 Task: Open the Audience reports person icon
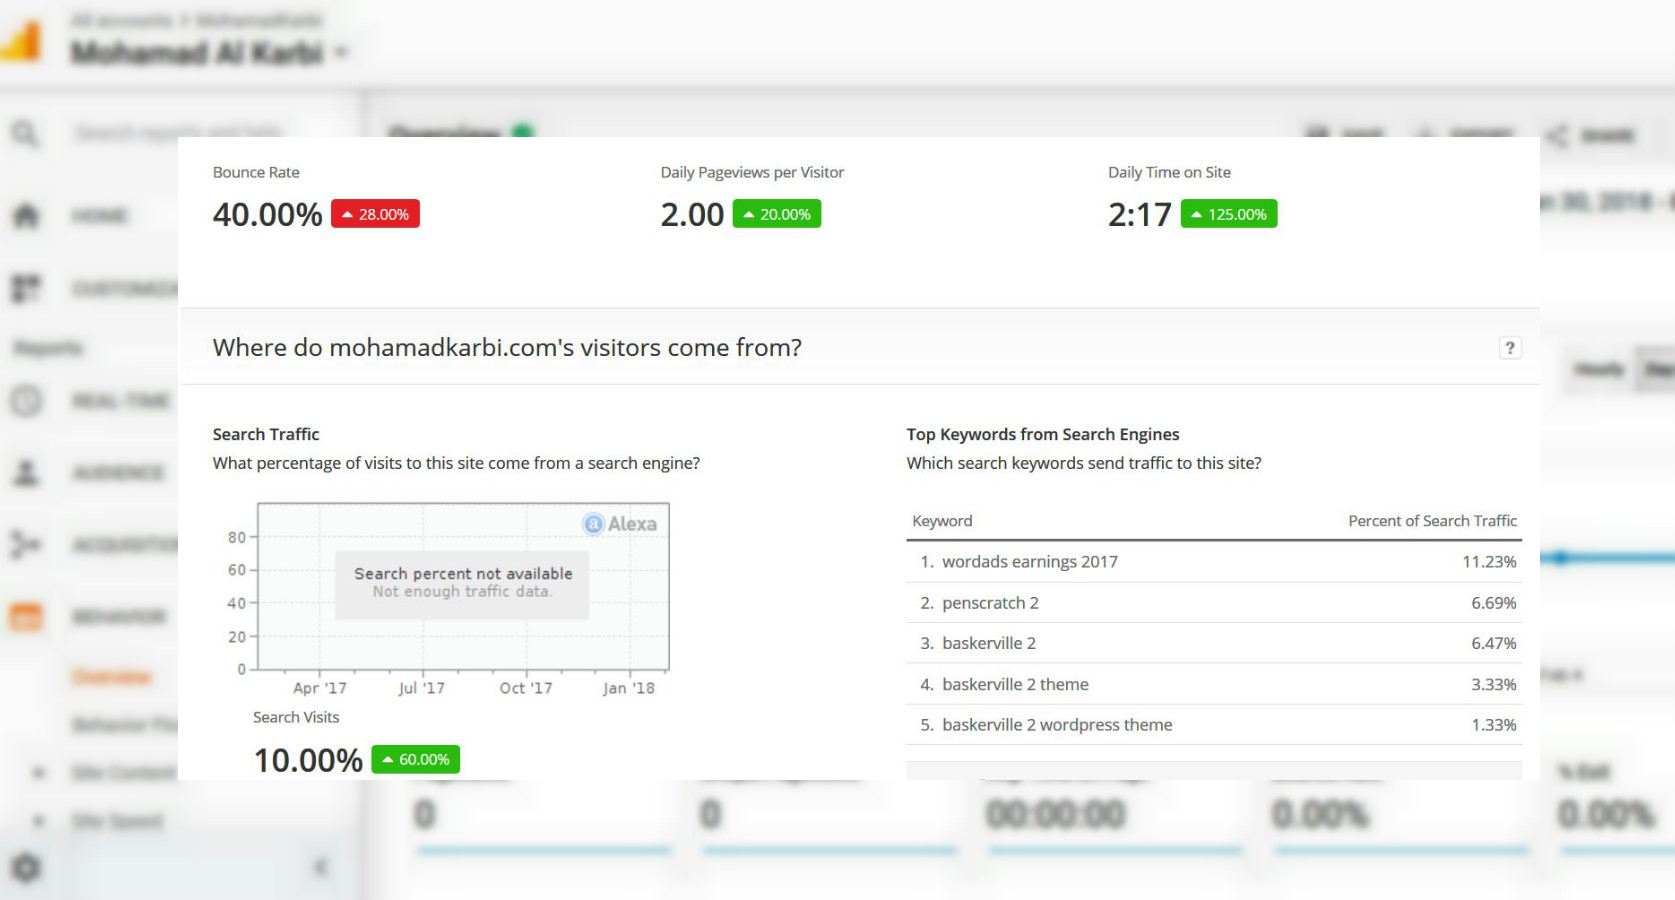pyautogui.click(x=26, y=472)
